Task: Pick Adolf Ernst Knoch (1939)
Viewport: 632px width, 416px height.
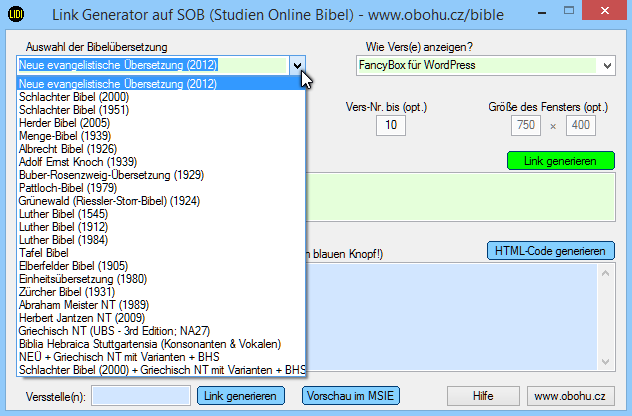Action: [161, 162]
